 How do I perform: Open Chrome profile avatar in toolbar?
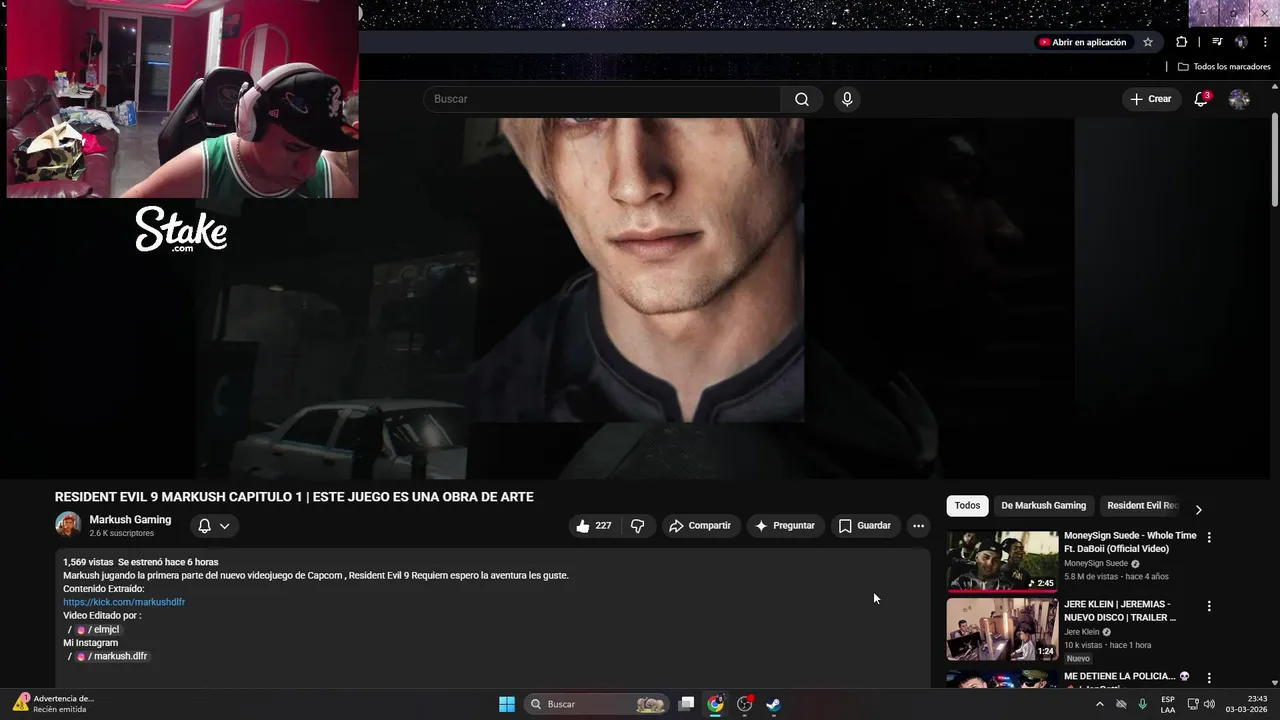tap(1241, 42)
